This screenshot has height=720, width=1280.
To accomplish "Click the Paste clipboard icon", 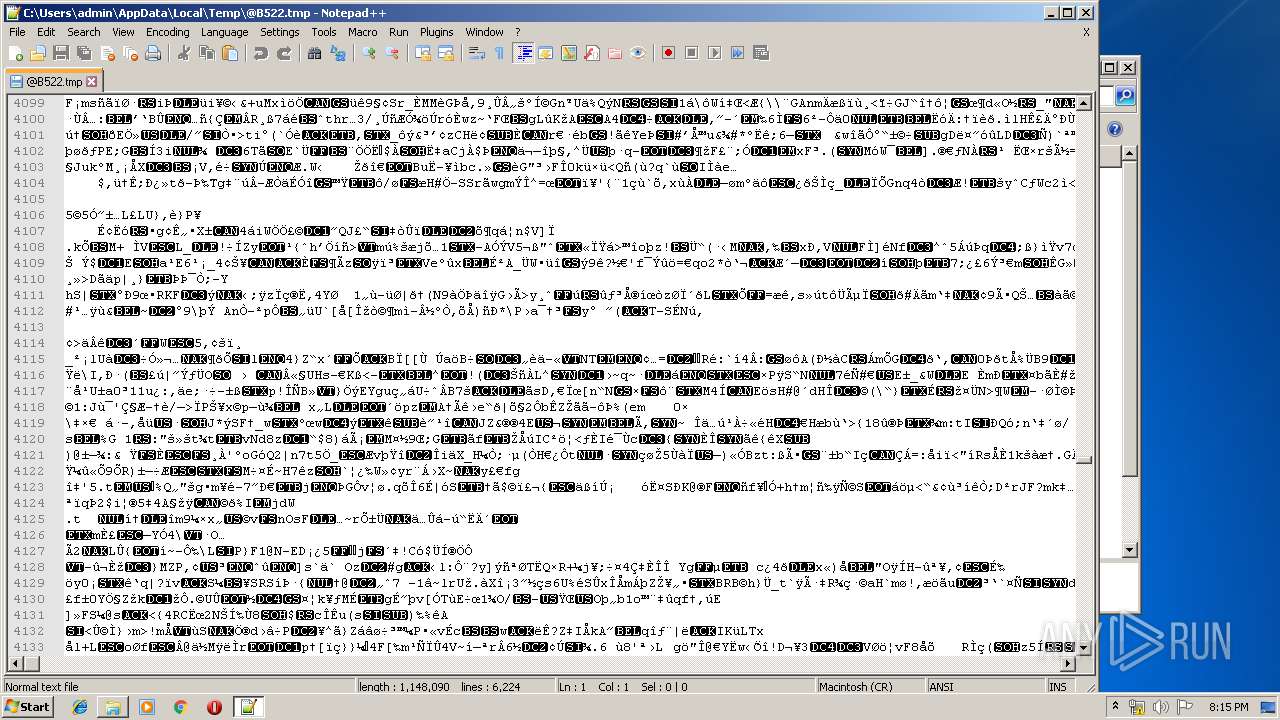I will pyautogui.click(x=230, y=53).
